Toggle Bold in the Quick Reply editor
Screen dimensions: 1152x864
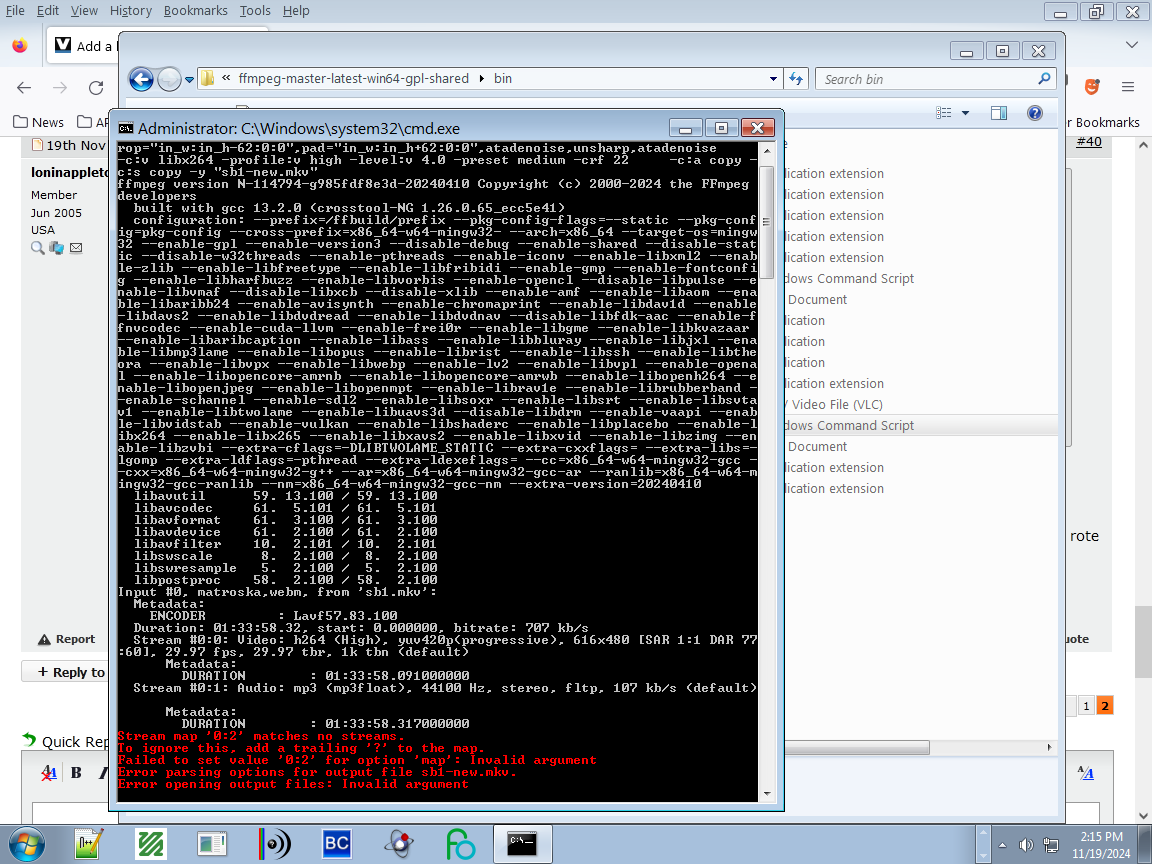[x=76, y=772]
